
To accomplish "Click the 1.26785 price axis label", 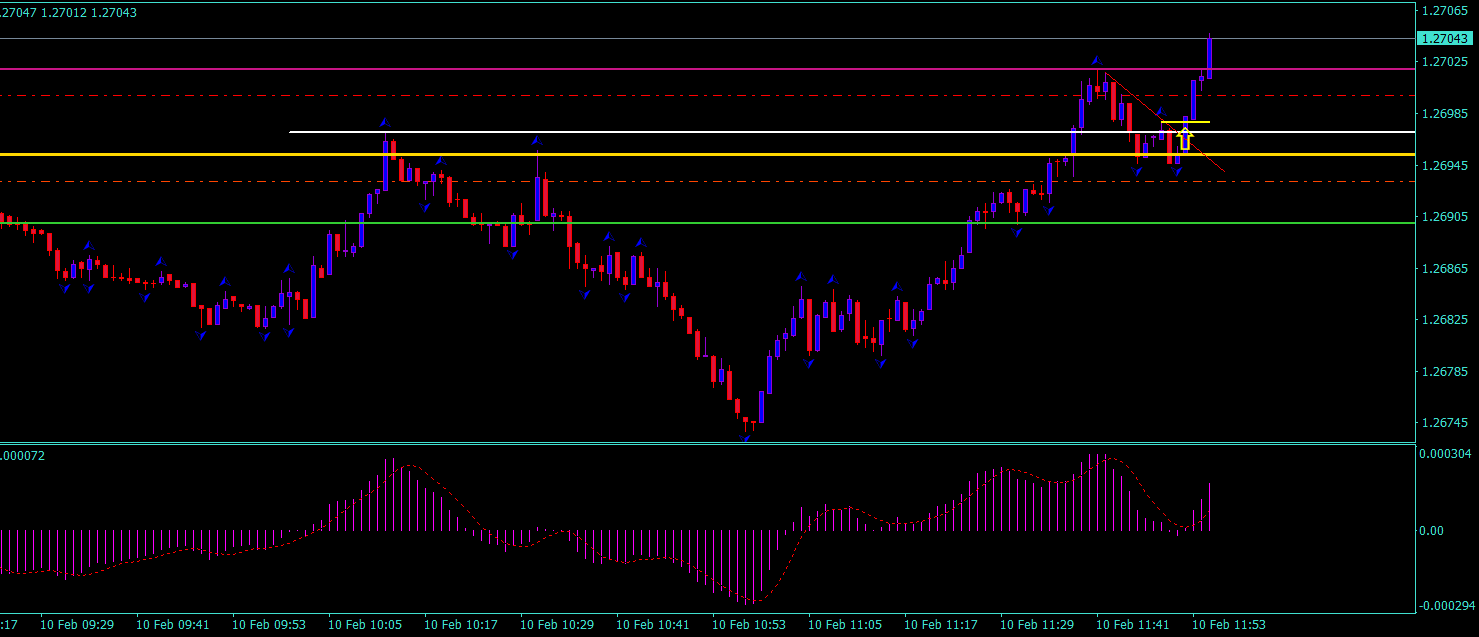I will tap(1443, 372).
